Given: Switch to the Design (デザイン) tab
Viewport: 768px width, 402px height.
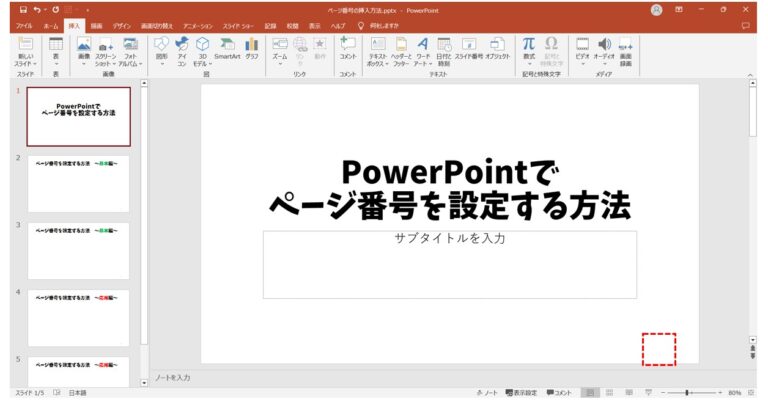Looking at the screenshot, I should click(x=121, y=26).
